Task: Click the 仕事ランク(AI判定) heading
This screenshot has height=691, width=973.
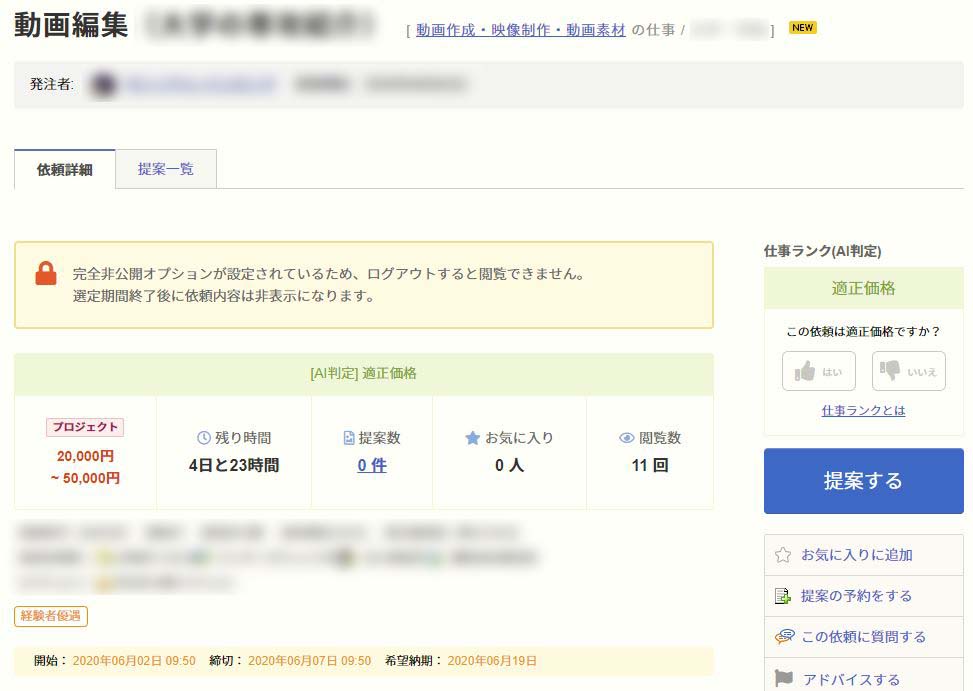Action: (822, 251)
